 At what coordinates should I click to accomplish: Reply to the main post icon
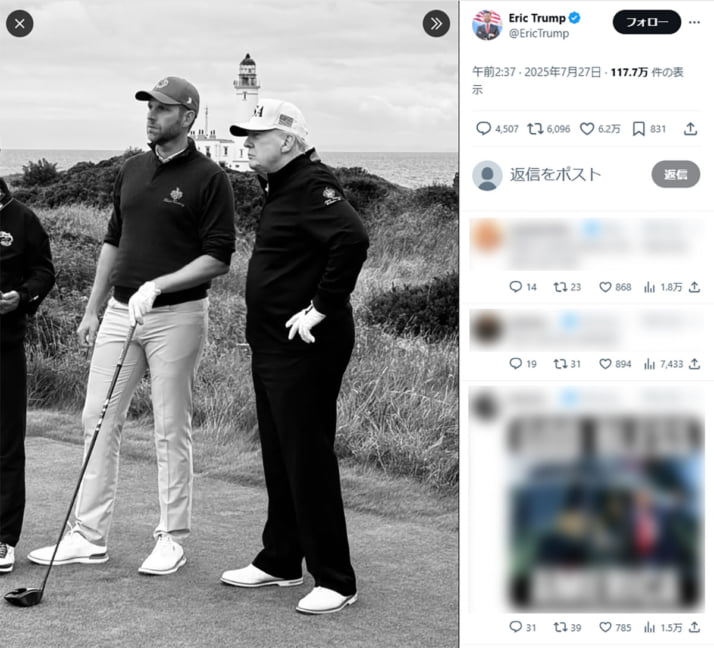coord(484,129)
